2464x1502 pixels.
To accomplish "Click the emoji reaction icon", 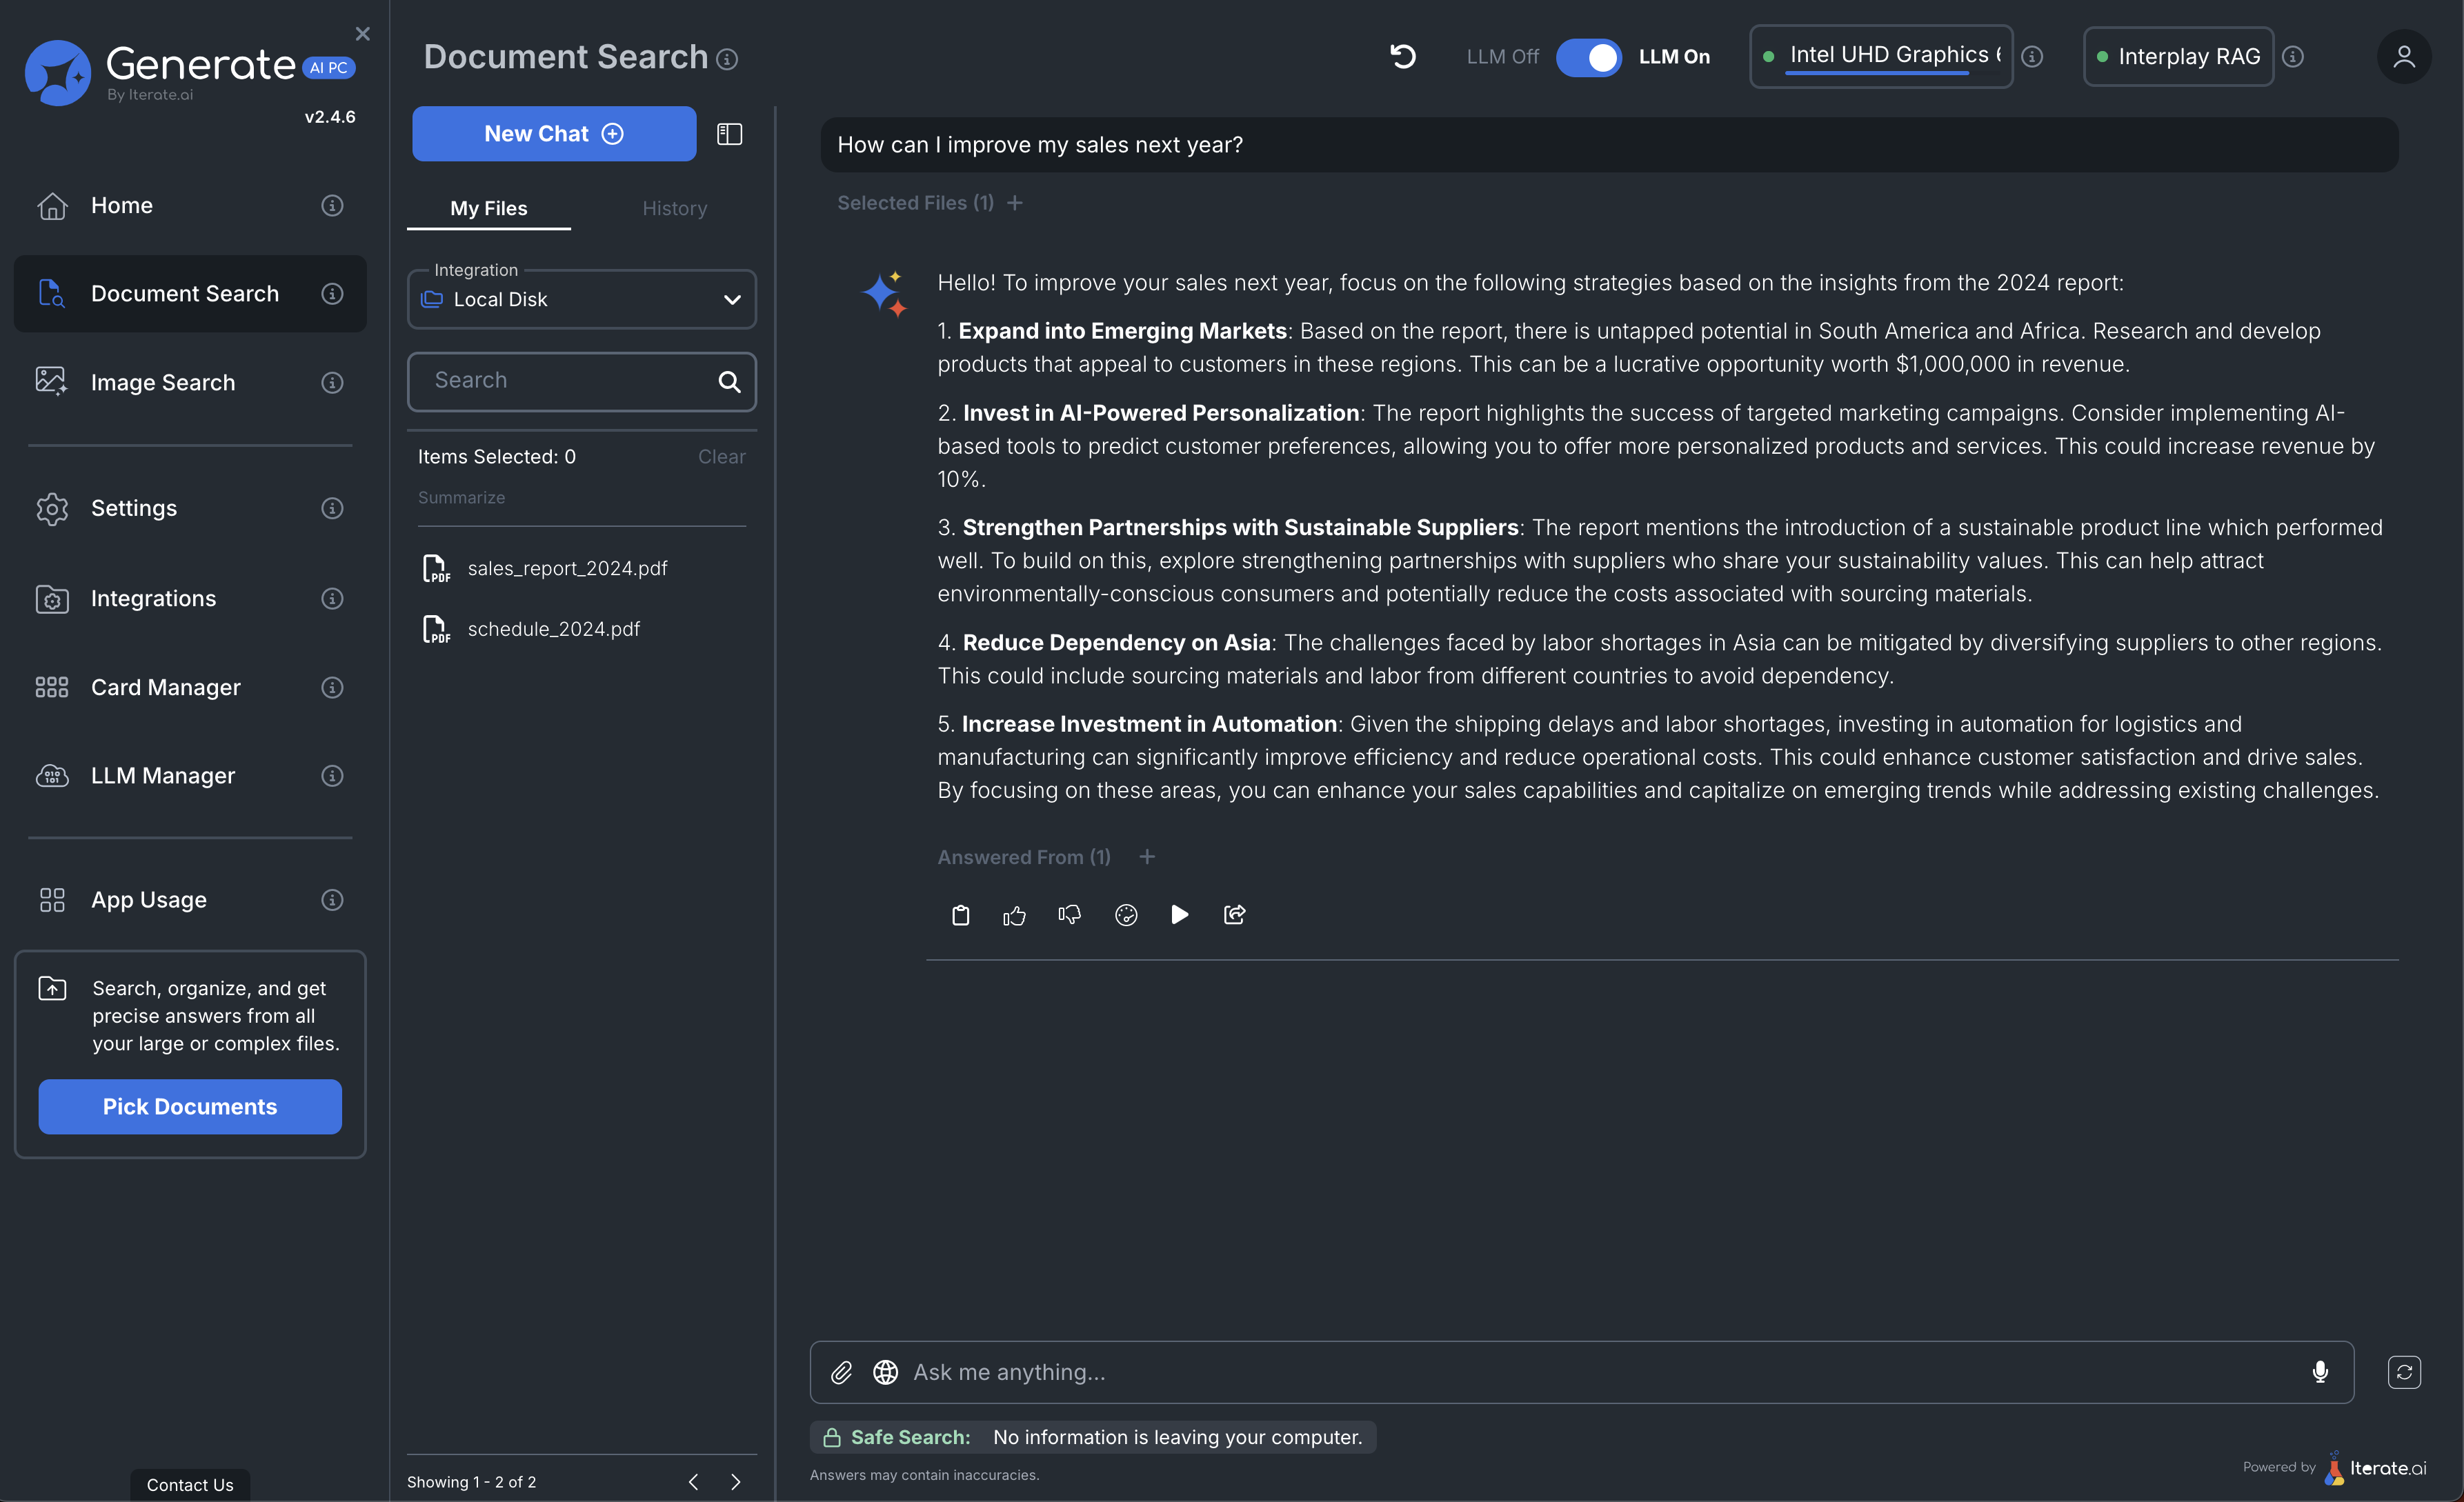I will pos(1126,914).
